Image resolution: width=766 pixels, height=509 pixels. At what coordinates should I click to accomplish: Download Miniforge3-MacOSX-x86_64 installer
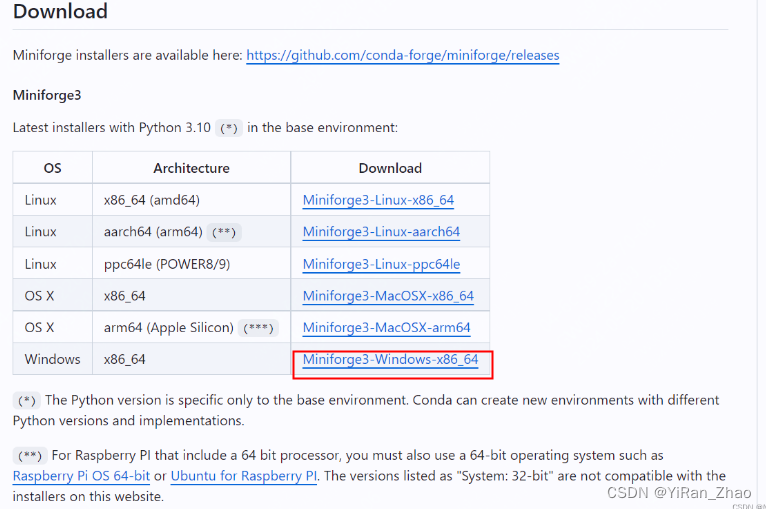(388, 296)
